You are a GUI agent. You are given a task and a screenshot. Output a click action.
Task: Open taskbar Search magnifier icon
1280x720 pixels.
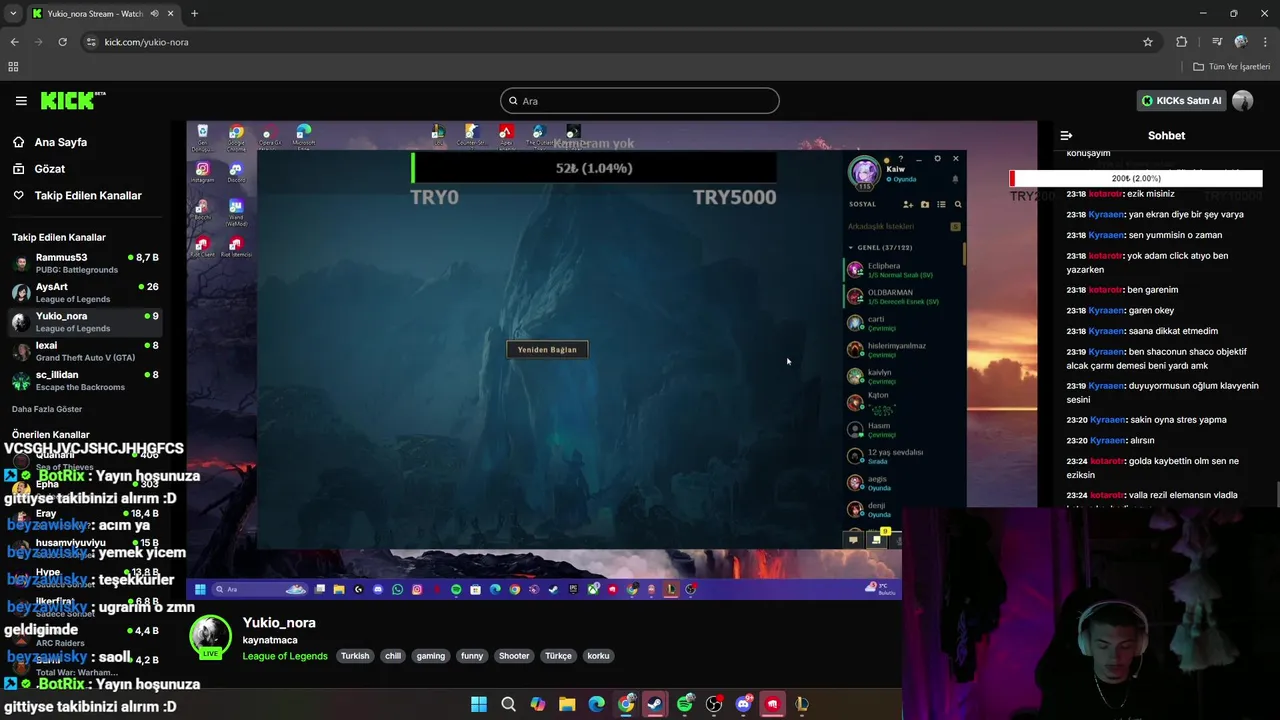pos(508,704)
